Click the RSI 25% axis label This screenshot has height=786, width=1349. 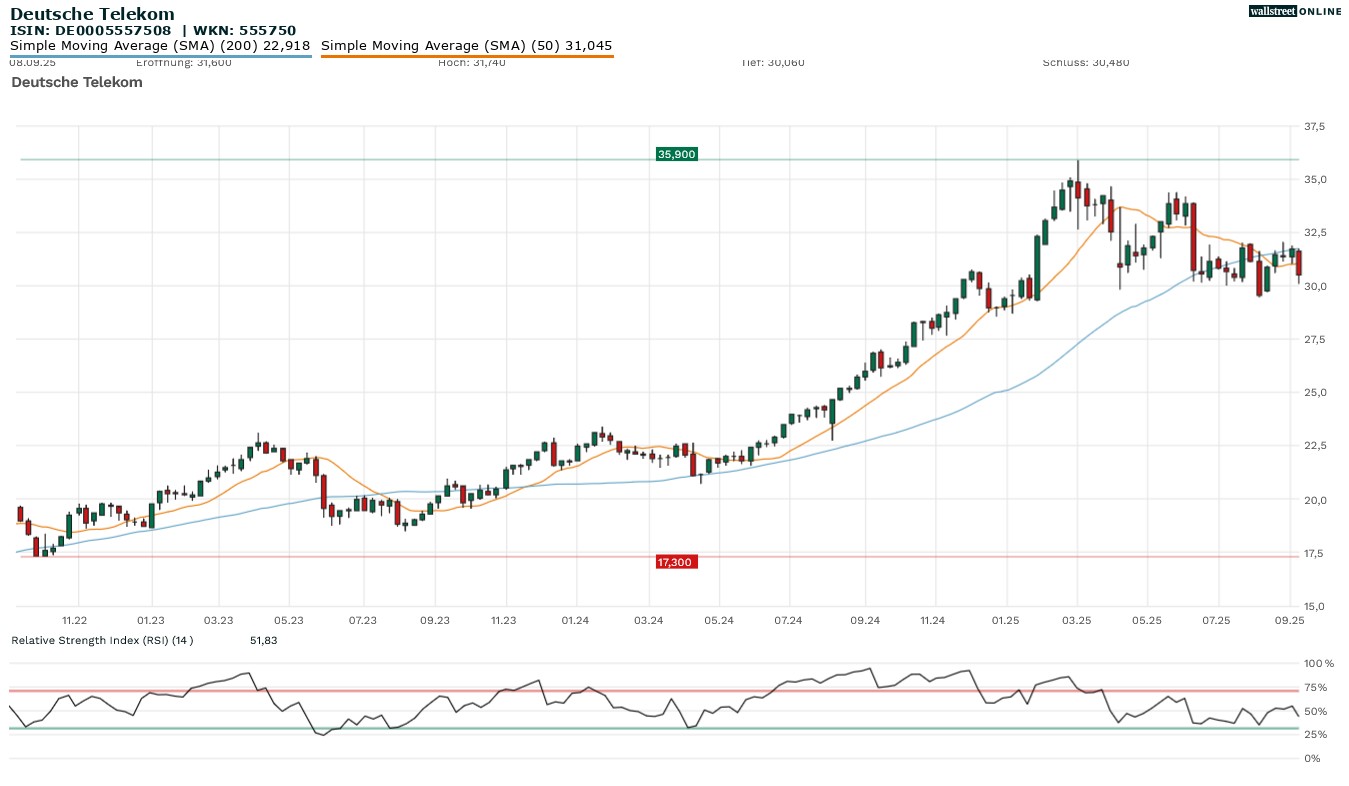pos(1317,735)
